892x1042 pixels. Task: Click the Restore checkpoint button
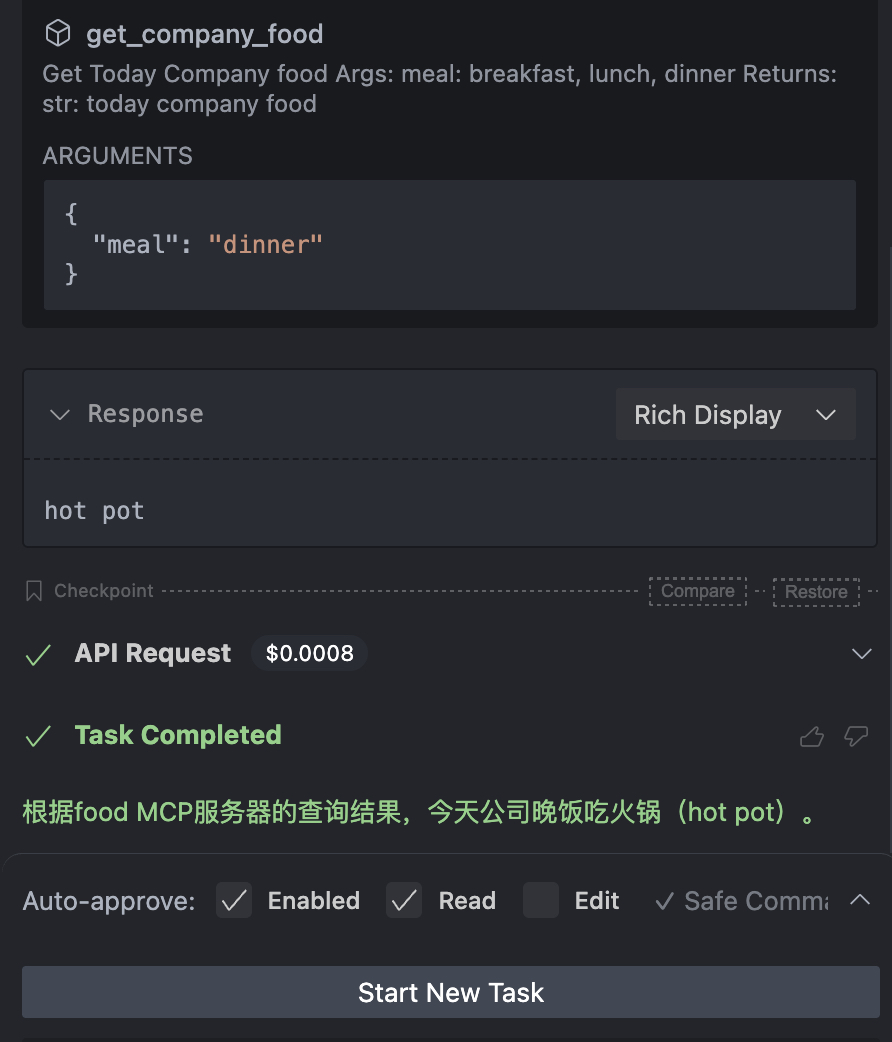(x=816, y=591)
